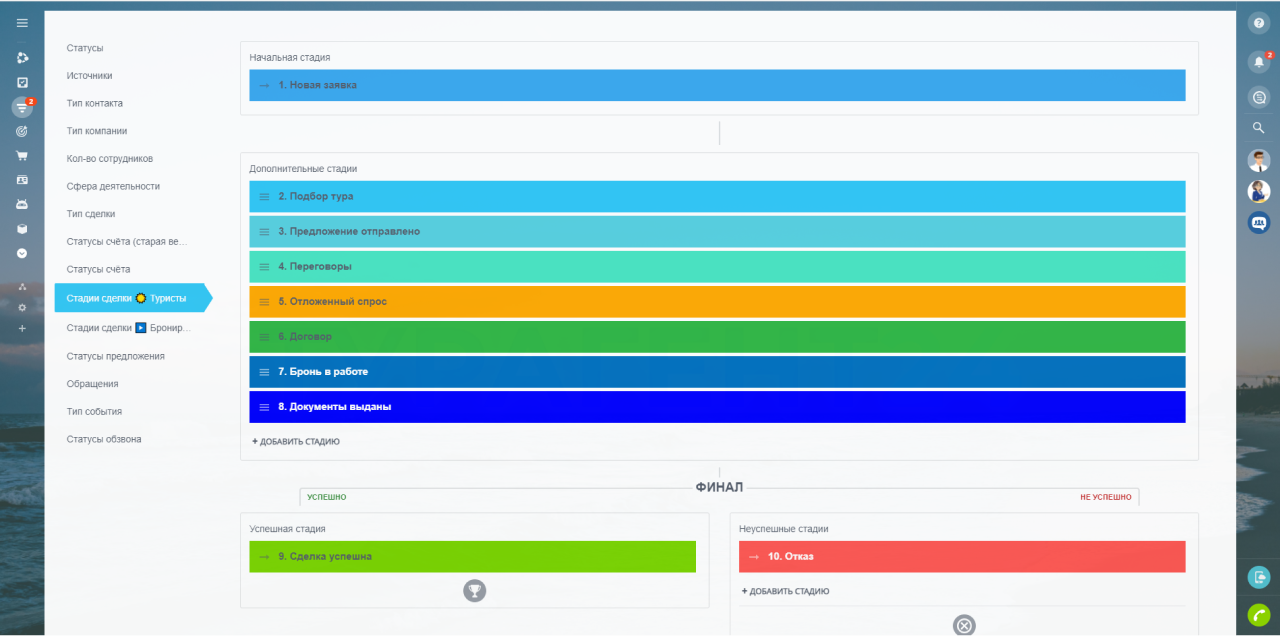Screen dimensions: 1280x636
Task: Click Добавить стадию under additional stages
Action: 296,441
